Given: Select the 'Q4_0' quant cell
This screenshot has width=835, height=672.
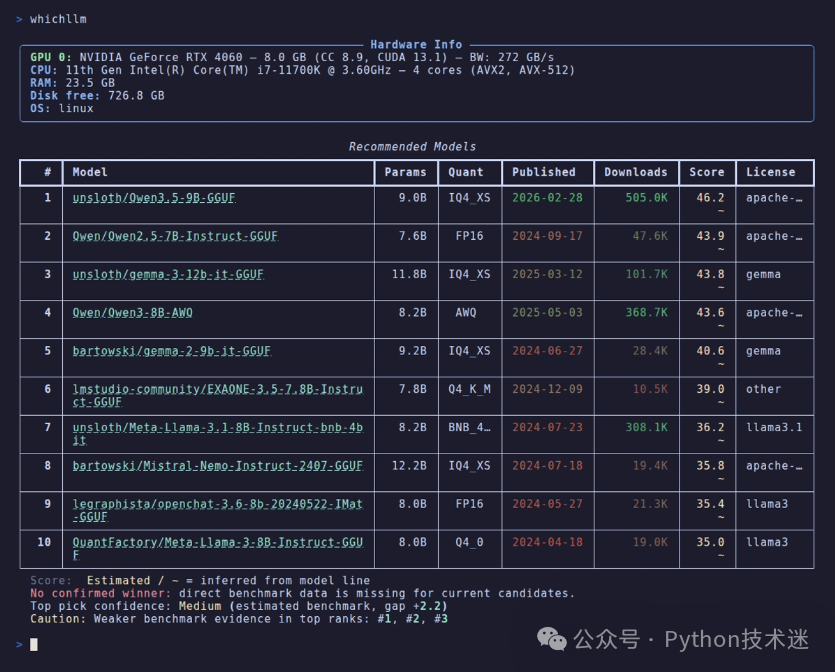Looking at the screenshot, I should (x=469, y=543).
